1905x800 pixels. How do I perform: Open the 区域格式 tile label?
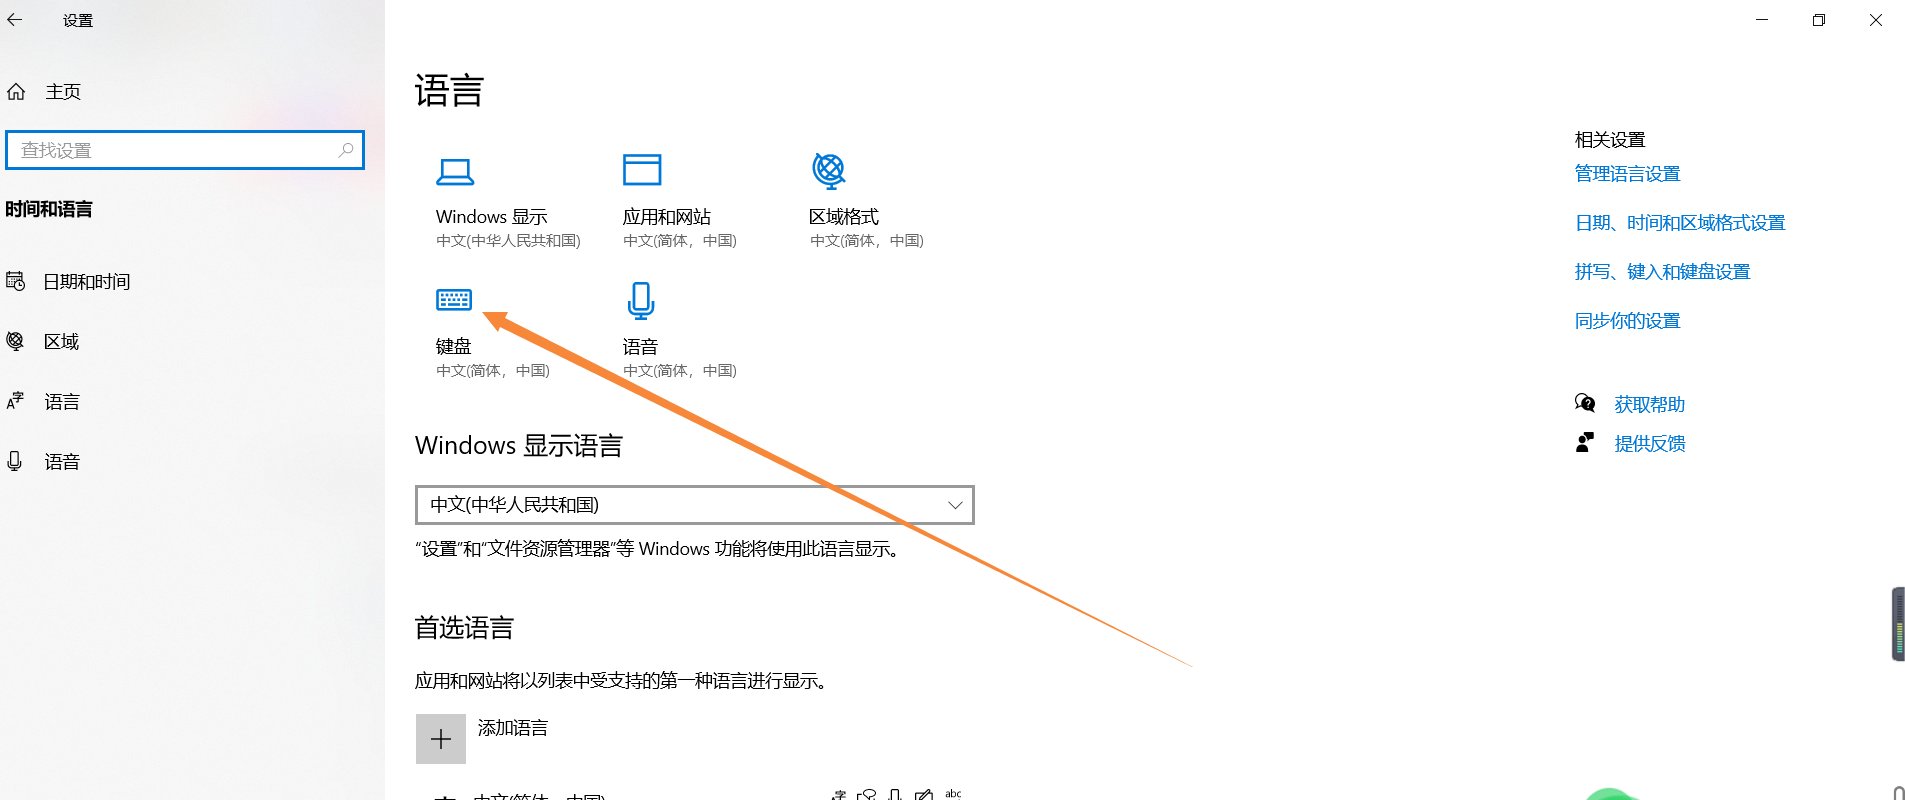844,217
